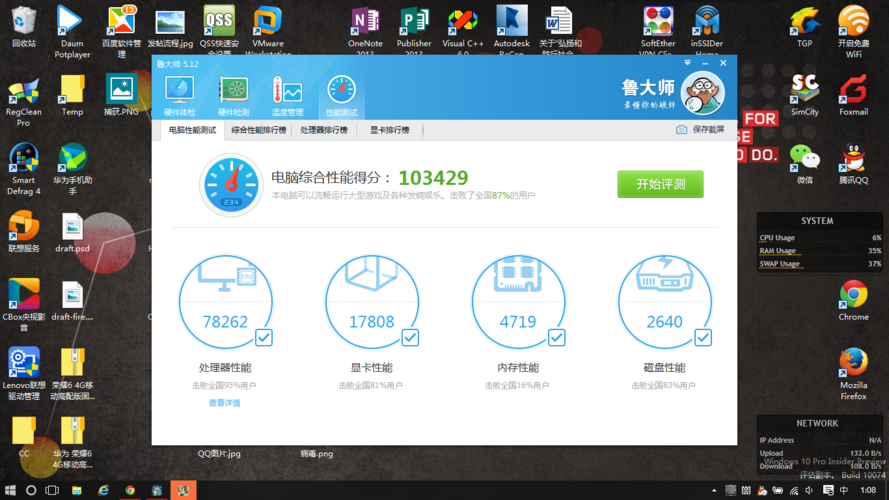
Task: Select the Visual C++ 6.0 desktop icon
Action: pos(463,31)
